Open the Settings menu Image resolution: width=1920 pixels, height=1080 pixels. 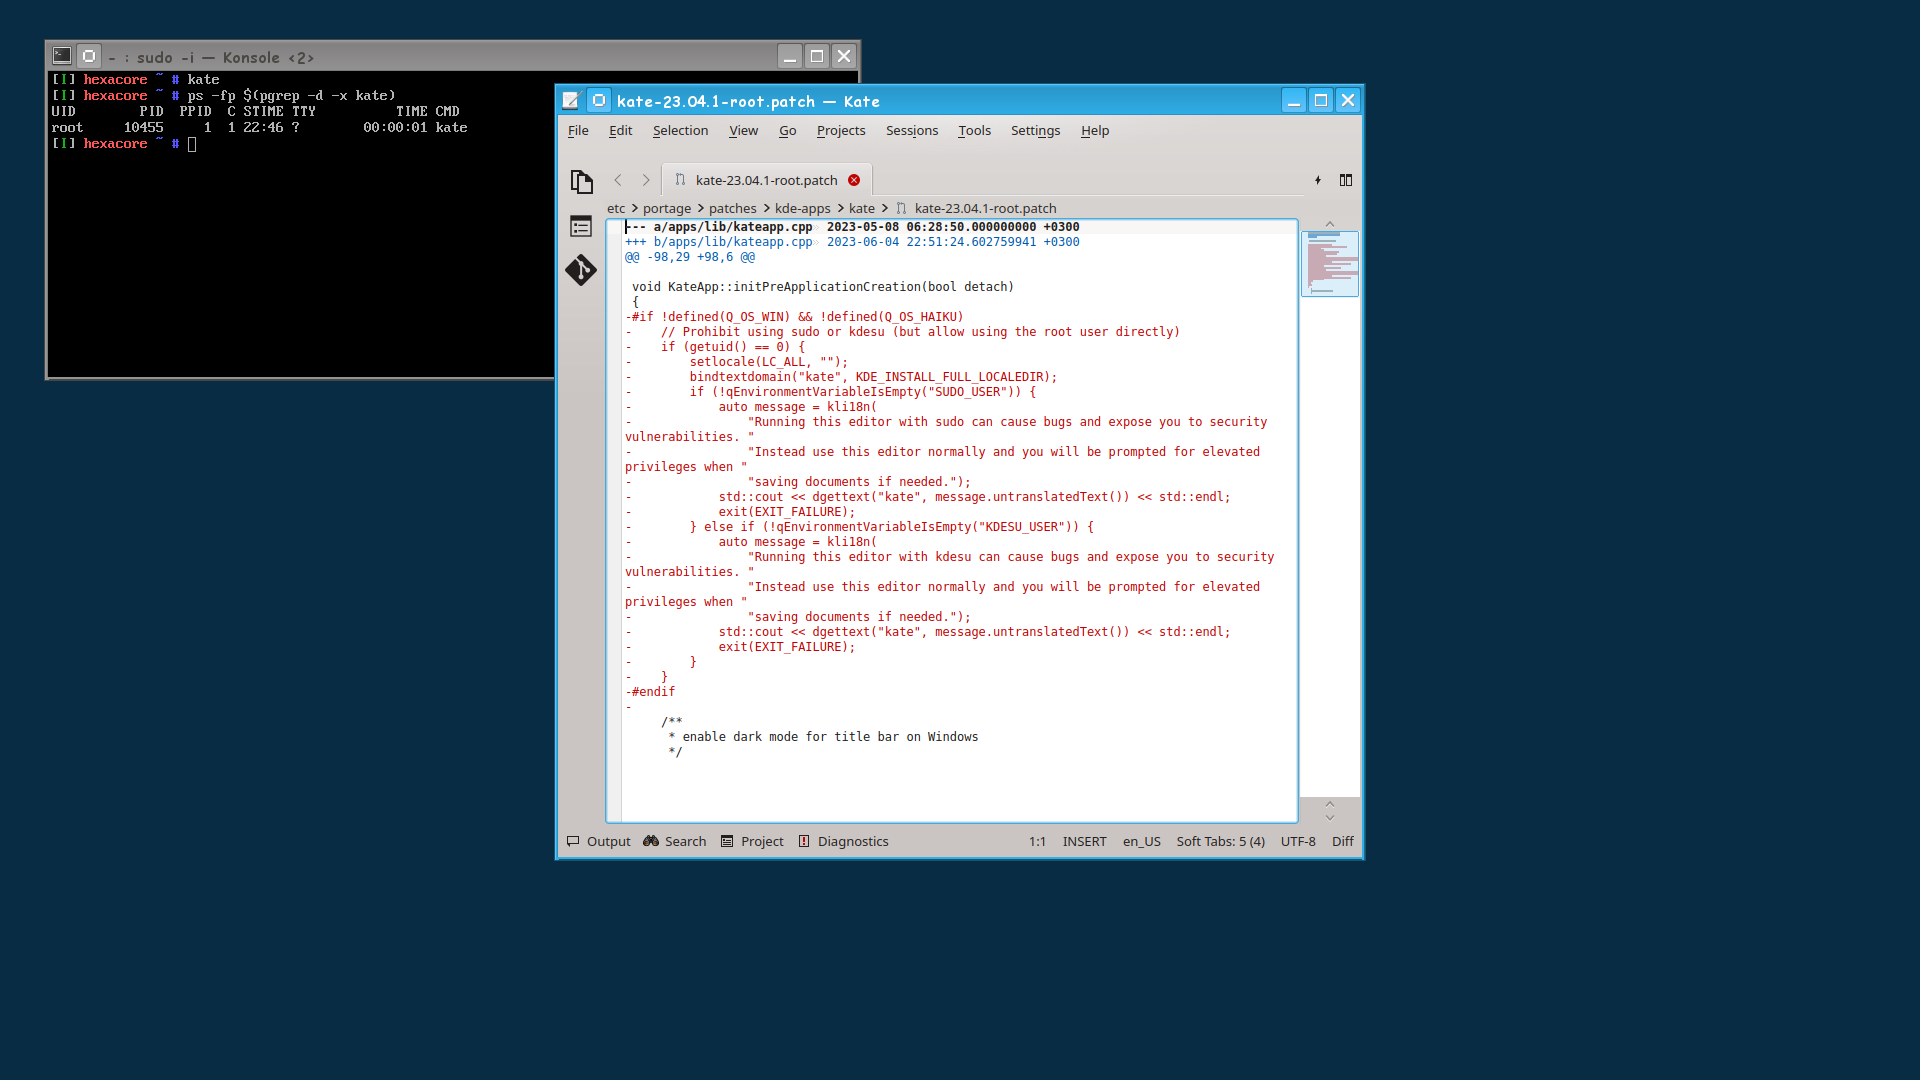click(x=1035, y=130)
